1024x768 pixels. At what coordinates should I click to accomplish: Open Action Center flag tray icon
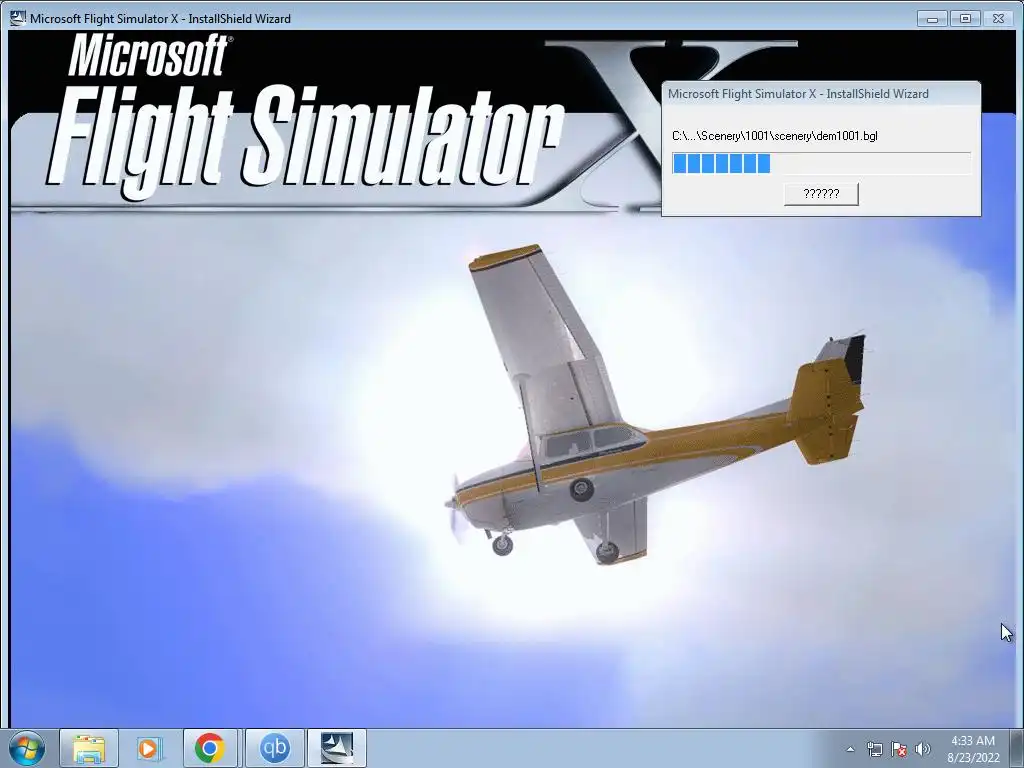point(899,749)
